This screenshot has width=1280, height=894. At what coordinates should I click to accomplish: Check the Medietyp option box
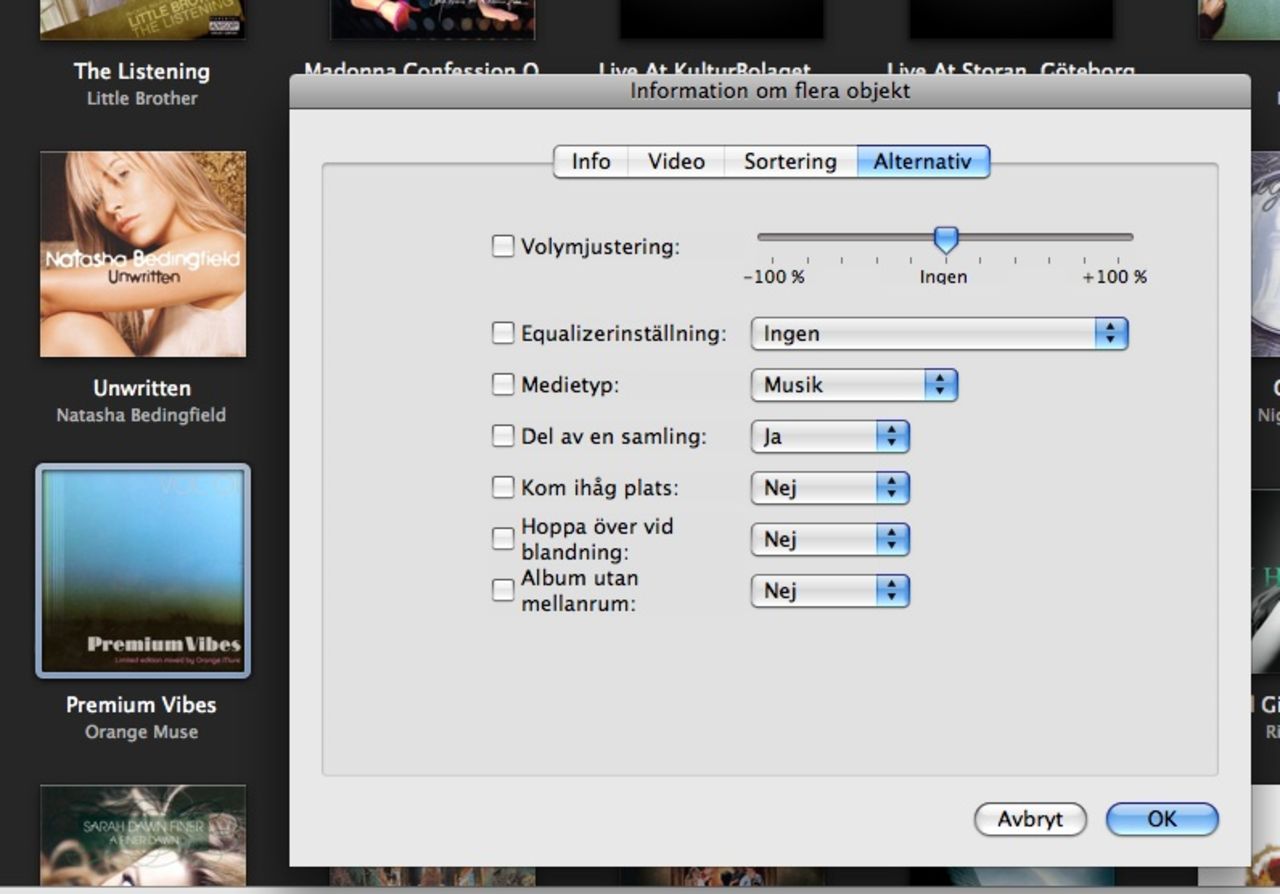pos(503,385)
